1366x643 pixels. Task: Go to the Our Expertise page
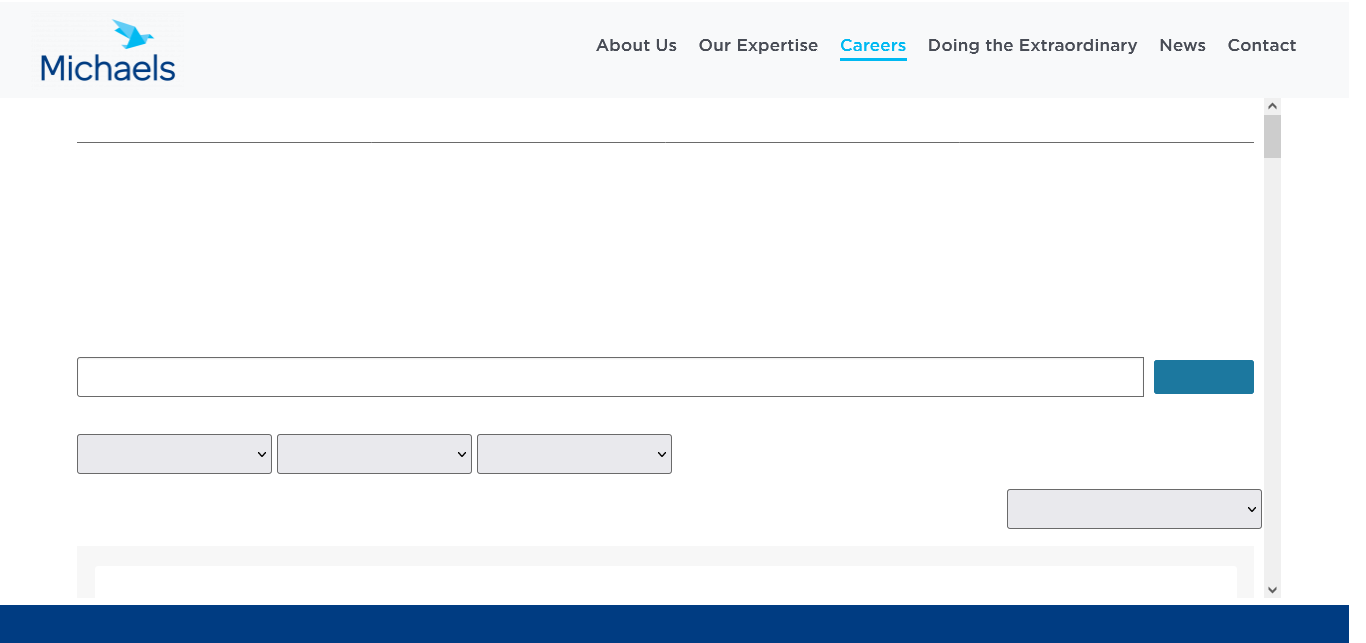coord(758,45)
